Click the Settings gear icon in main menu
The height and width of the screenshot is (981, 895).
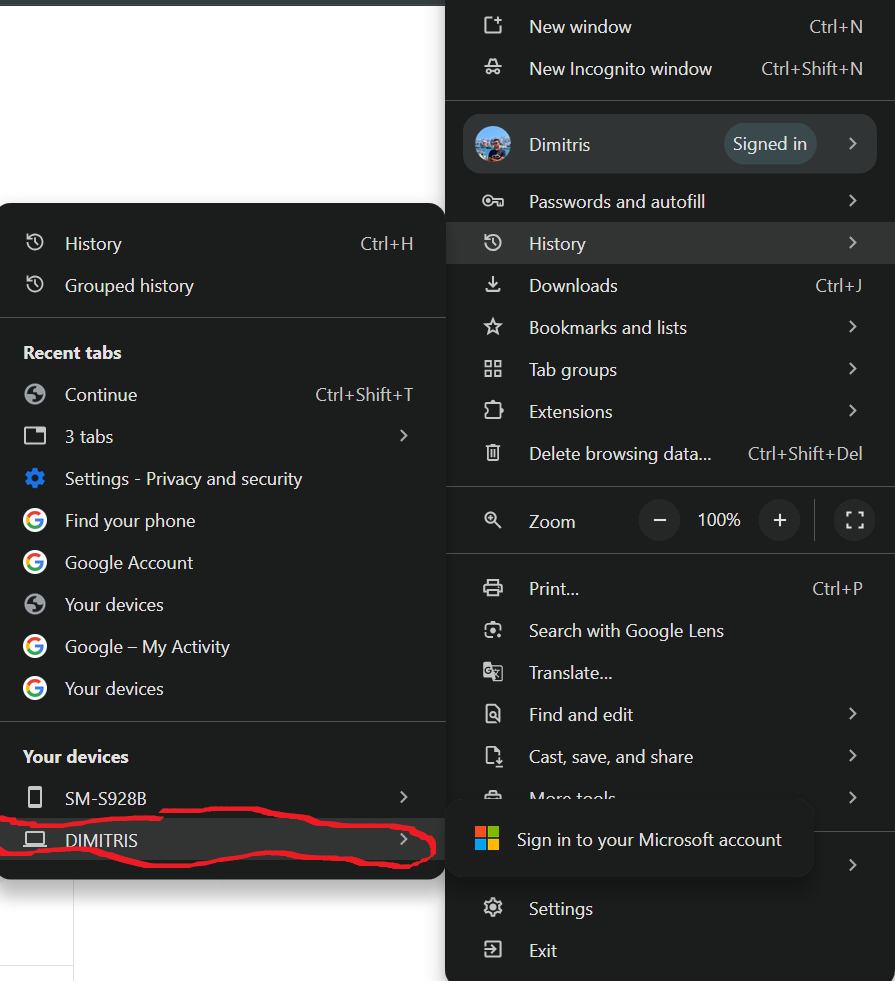tap(493, 907)
